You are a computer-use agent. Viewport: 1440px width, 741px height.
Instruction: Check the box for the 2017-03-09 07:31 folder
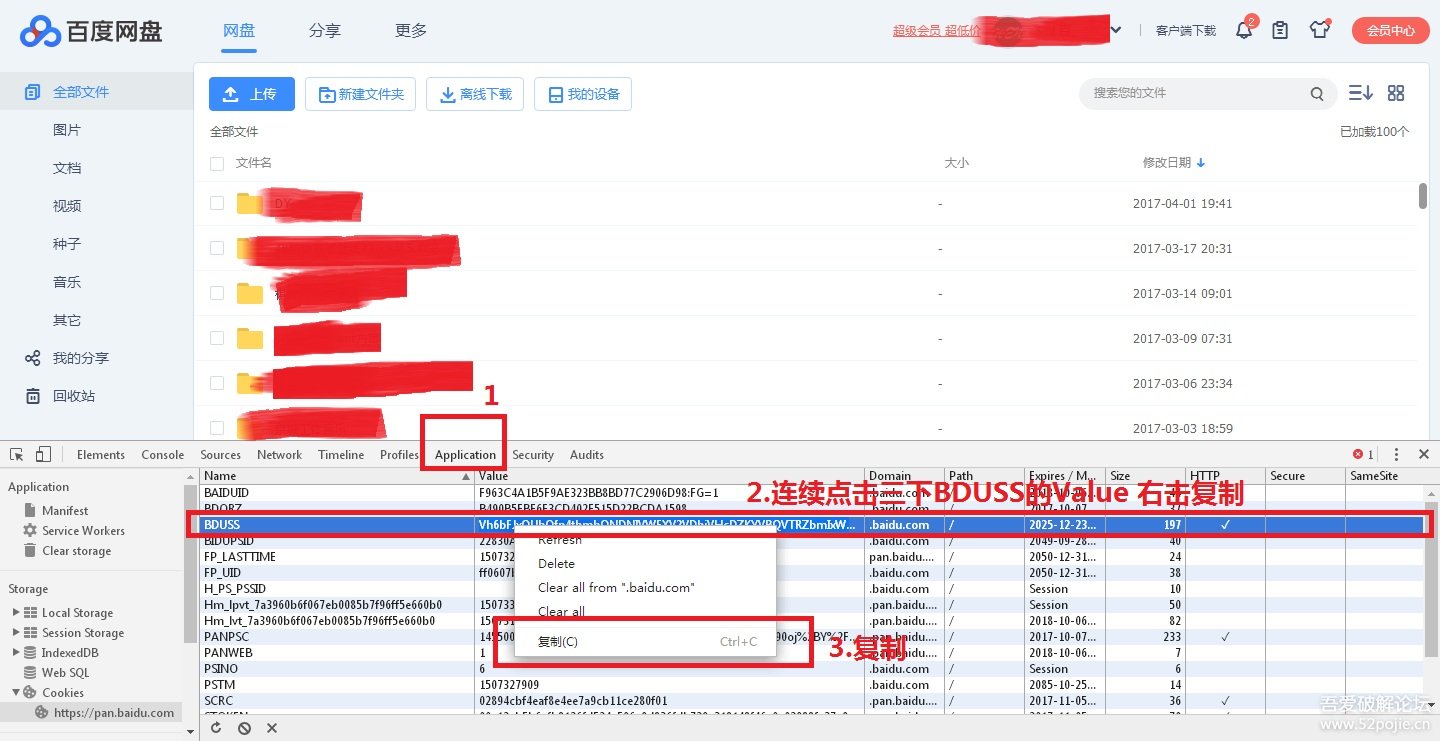(217, 338)
